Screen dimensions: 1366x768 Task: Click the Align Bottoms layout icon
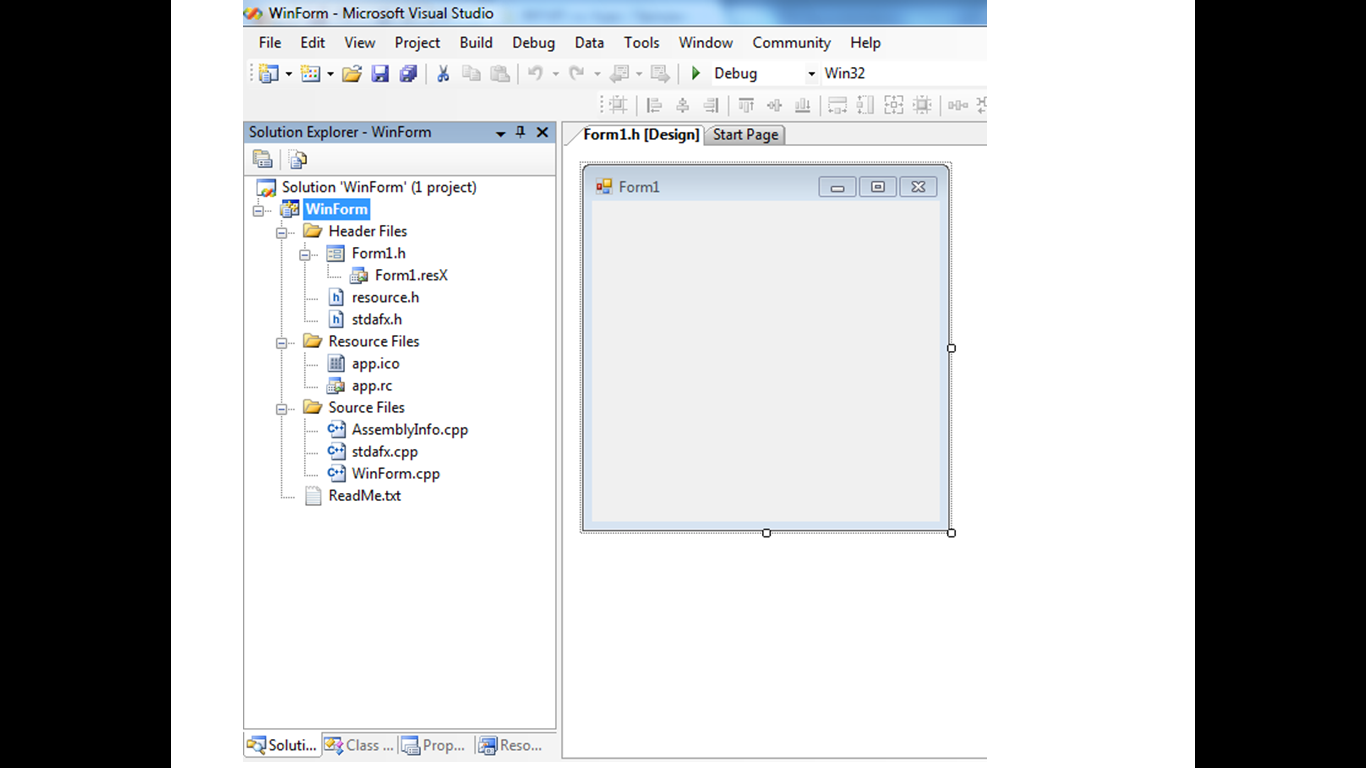[802, 104]
